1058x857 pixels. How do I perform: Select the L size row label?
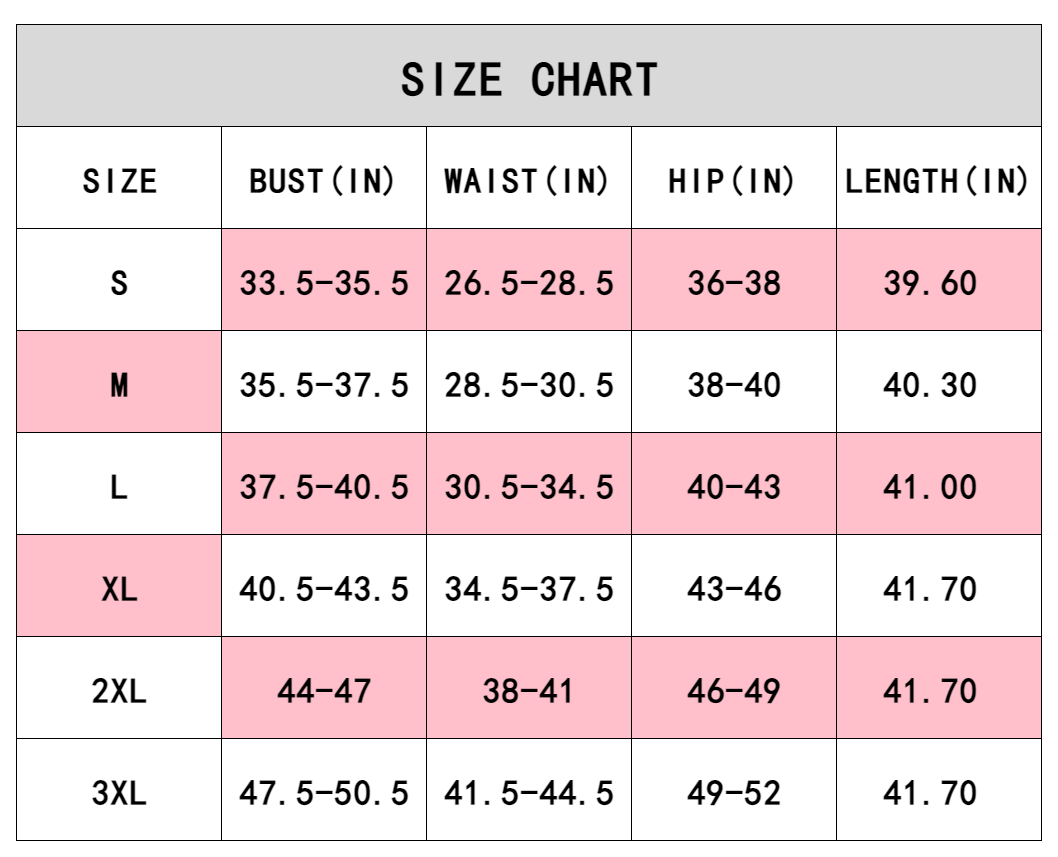coord(119,487)
